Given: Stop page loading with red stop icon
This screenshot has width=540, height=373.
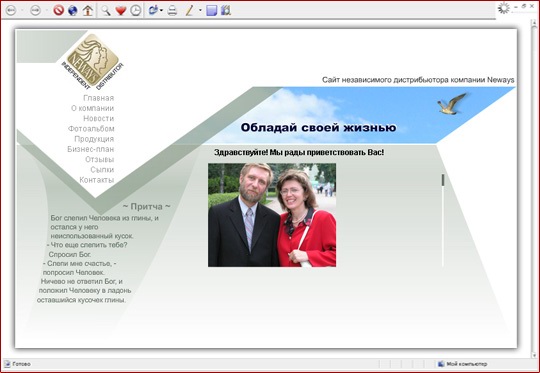Looking at the screenshot, I should tap(59, 10).
